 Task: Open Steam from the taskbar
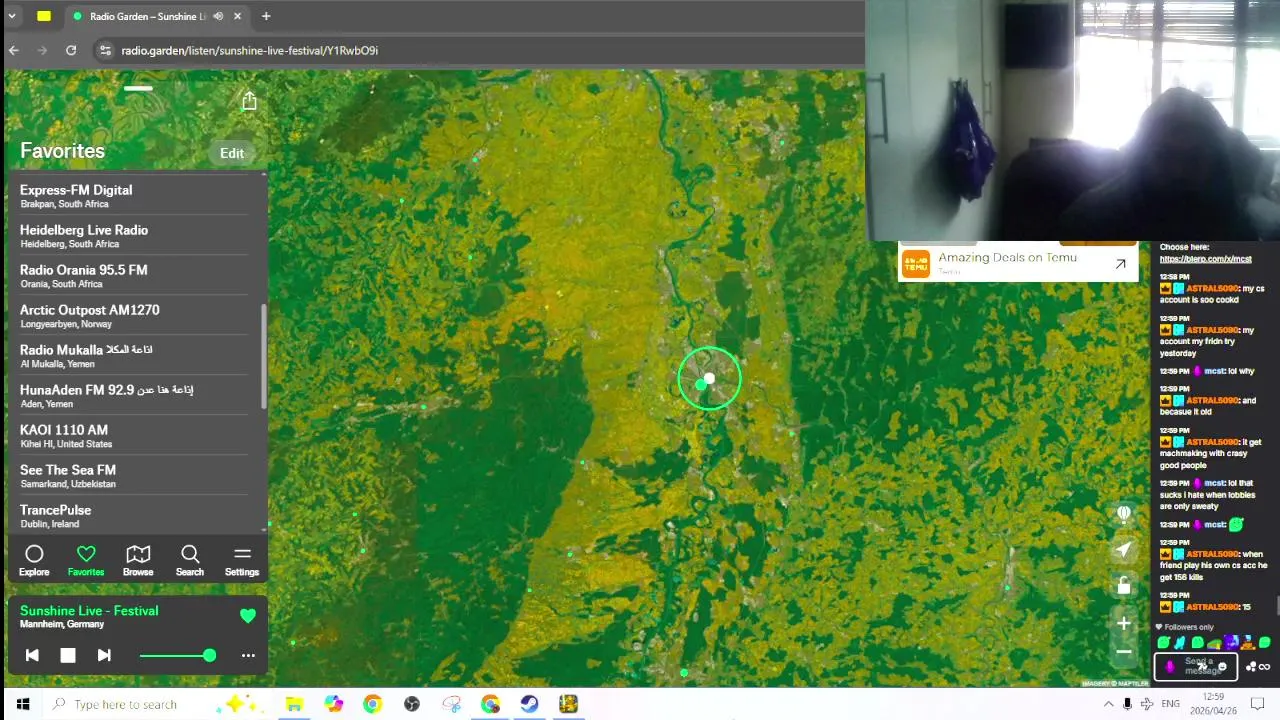529,704
